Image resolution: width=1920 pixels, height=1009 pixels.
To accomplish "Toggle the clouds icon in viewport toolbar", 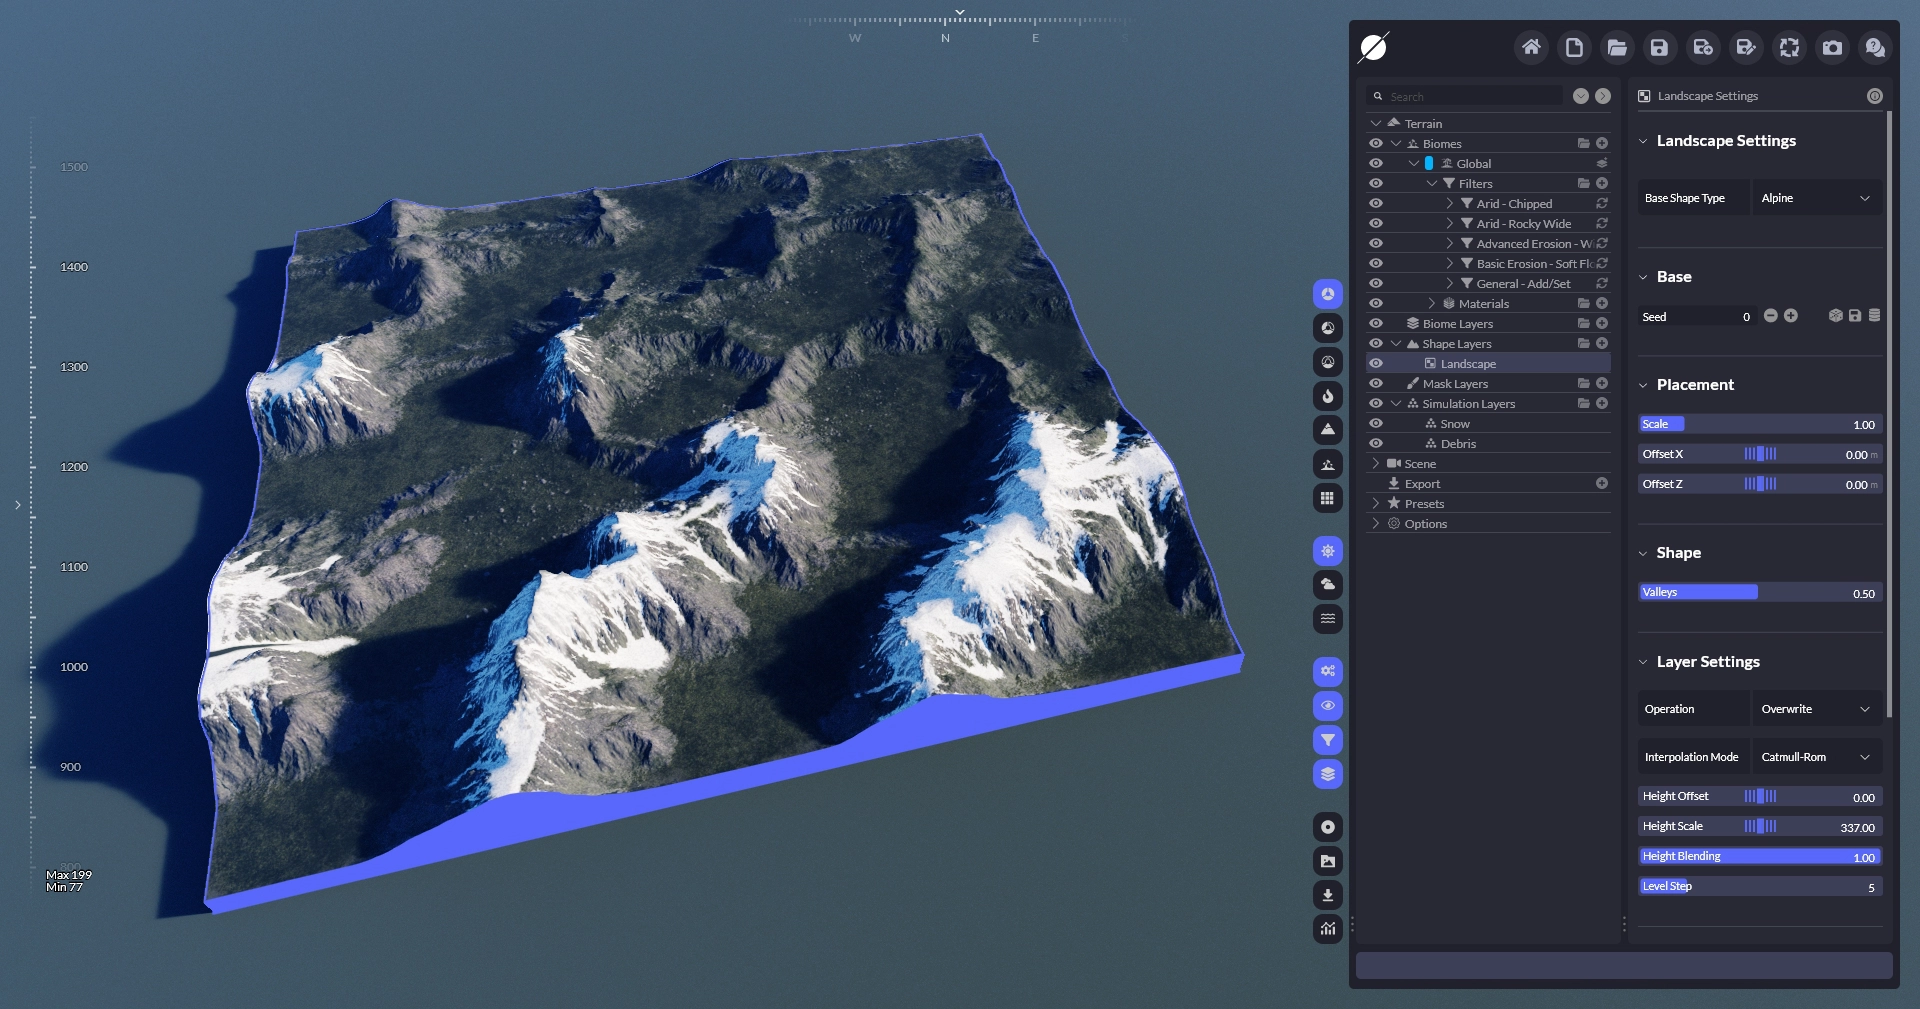I will tap(1327, 584).
